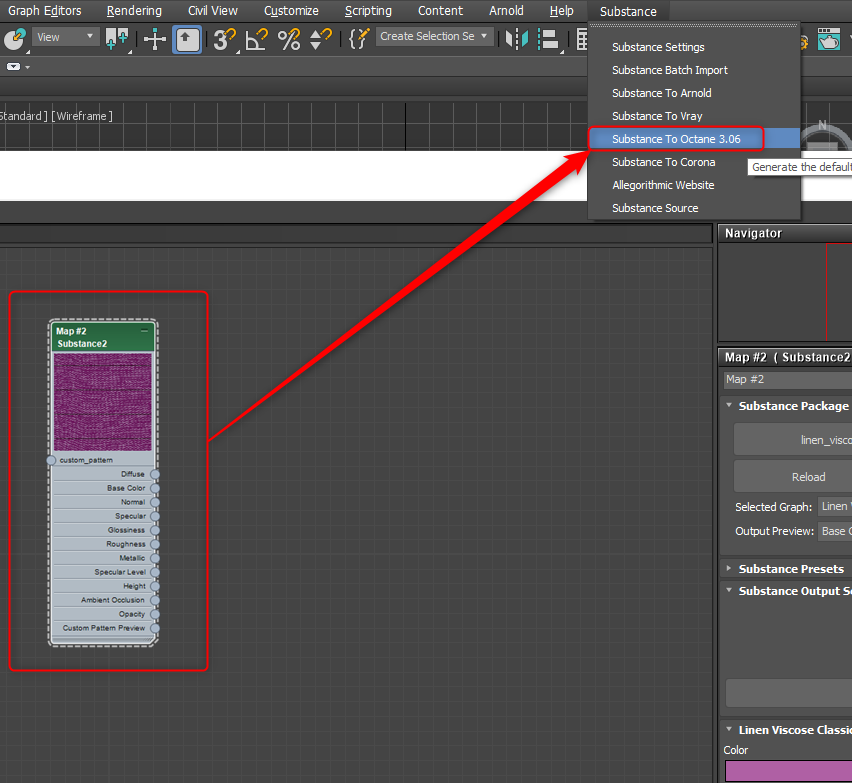Open the Create Selection Set dropdown
This screenshot has width=852, height=783.
[x=435, y=37]
